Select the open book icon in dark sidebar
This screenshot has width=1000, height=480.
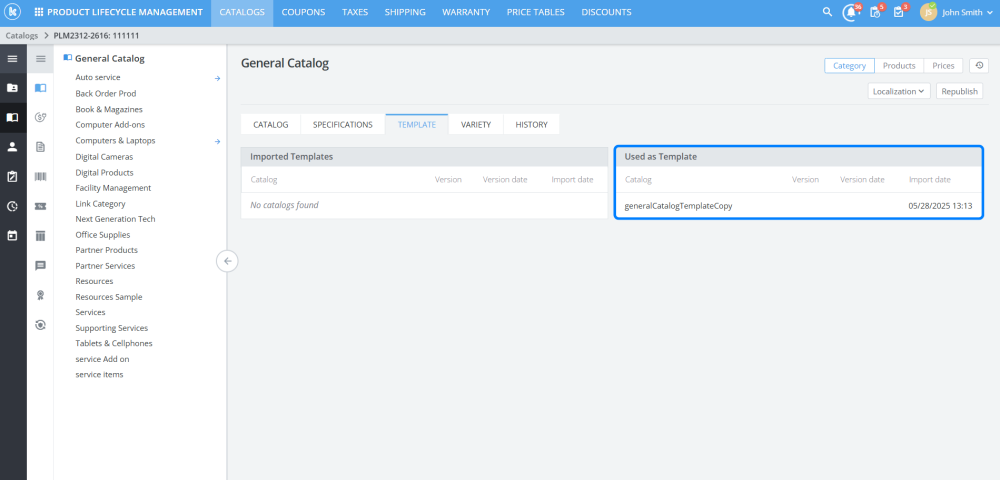pyautogui.click(x=12, y=117)
